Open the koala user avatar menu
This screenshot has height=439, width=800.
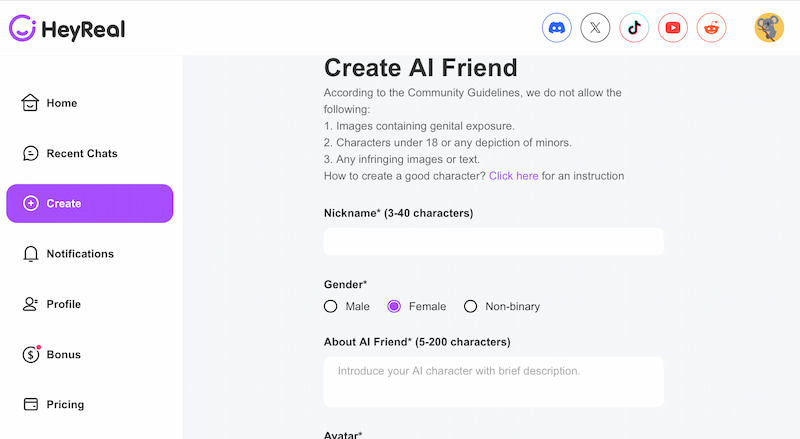point(769,28)
